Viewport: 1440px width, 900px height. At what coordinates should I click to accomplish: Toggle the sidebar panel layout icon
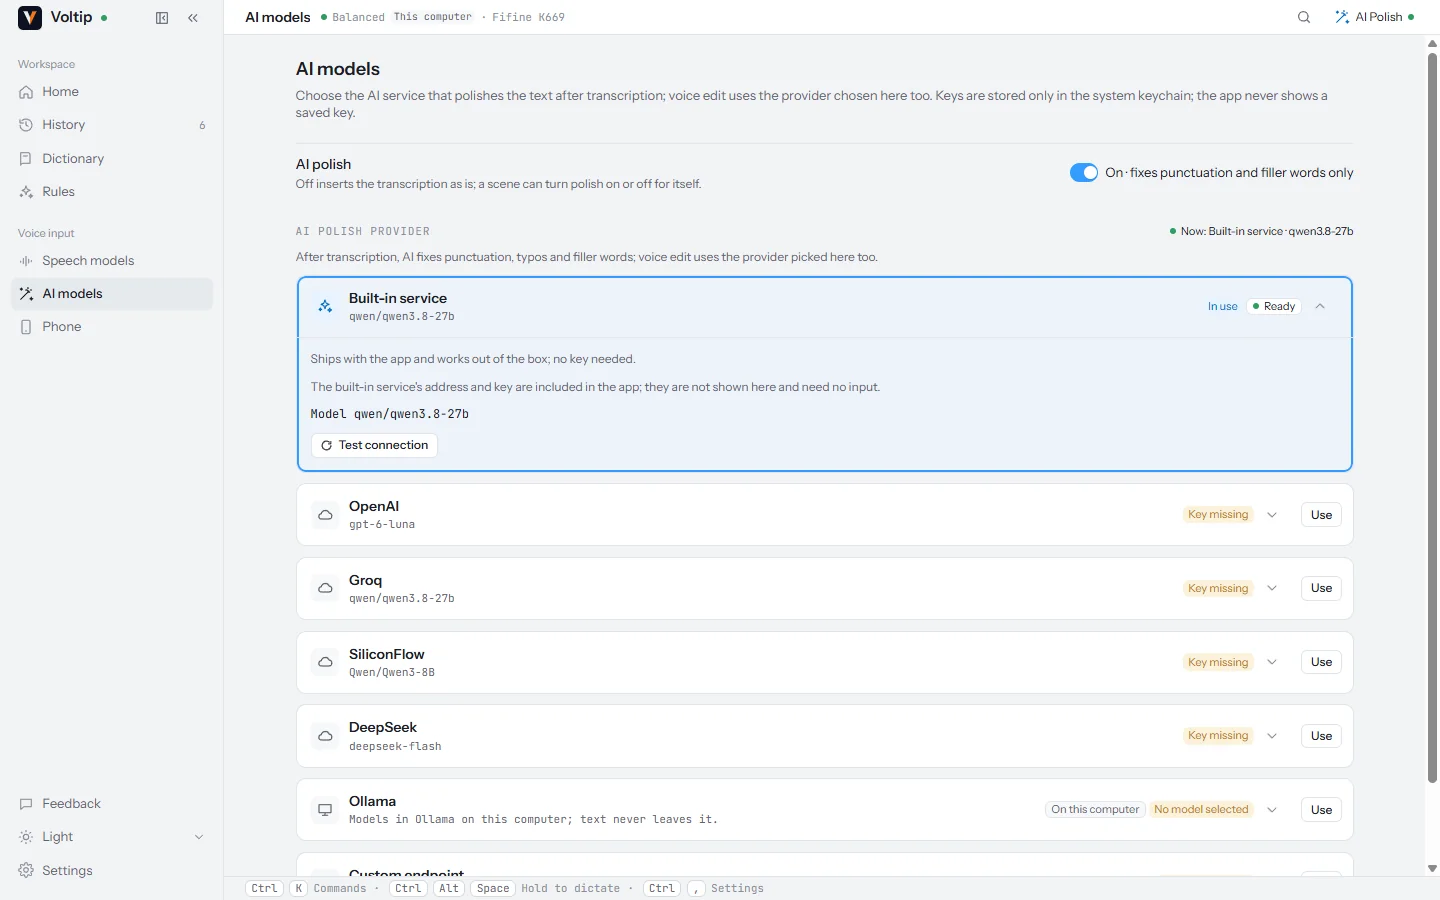pos(162,18)
